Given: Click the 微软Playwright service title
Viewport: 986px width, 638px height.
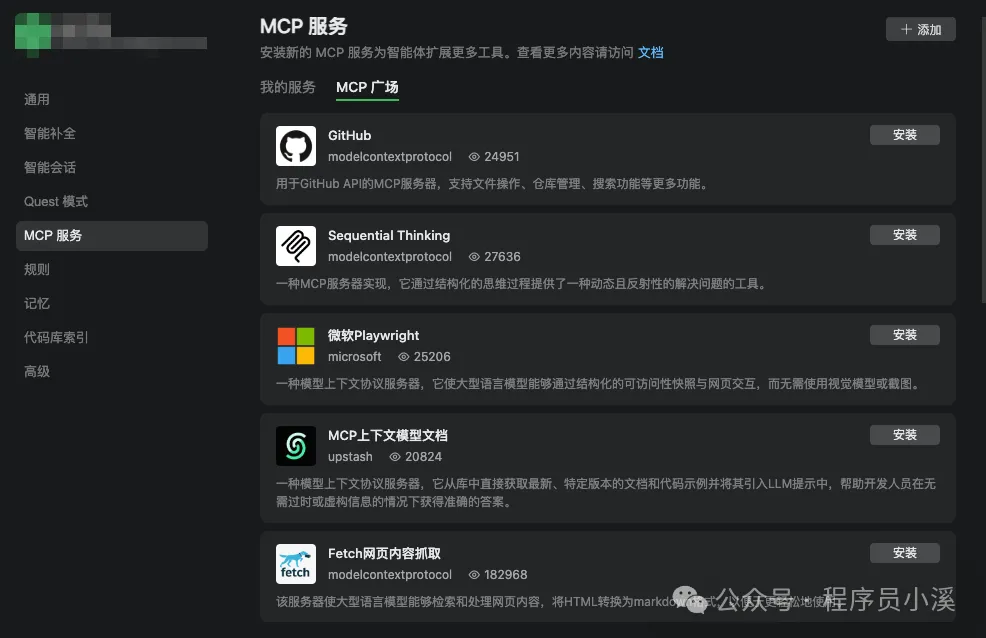Looking at the screenshot, I should click(373, 335).
